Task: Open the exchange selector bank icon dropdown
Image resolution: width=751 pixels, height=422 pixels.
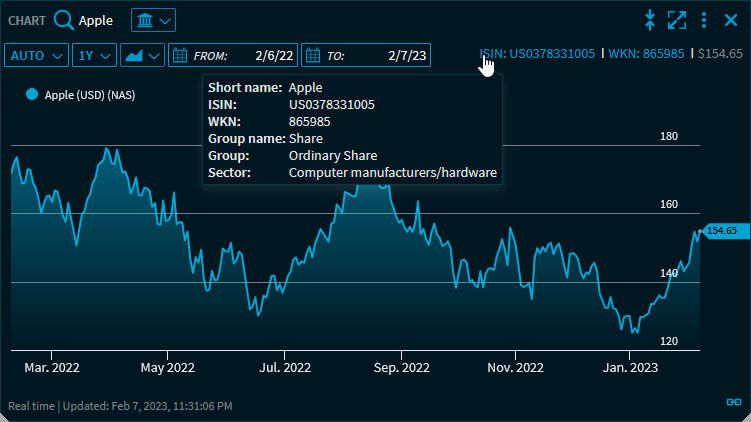Action: [152, 20]
